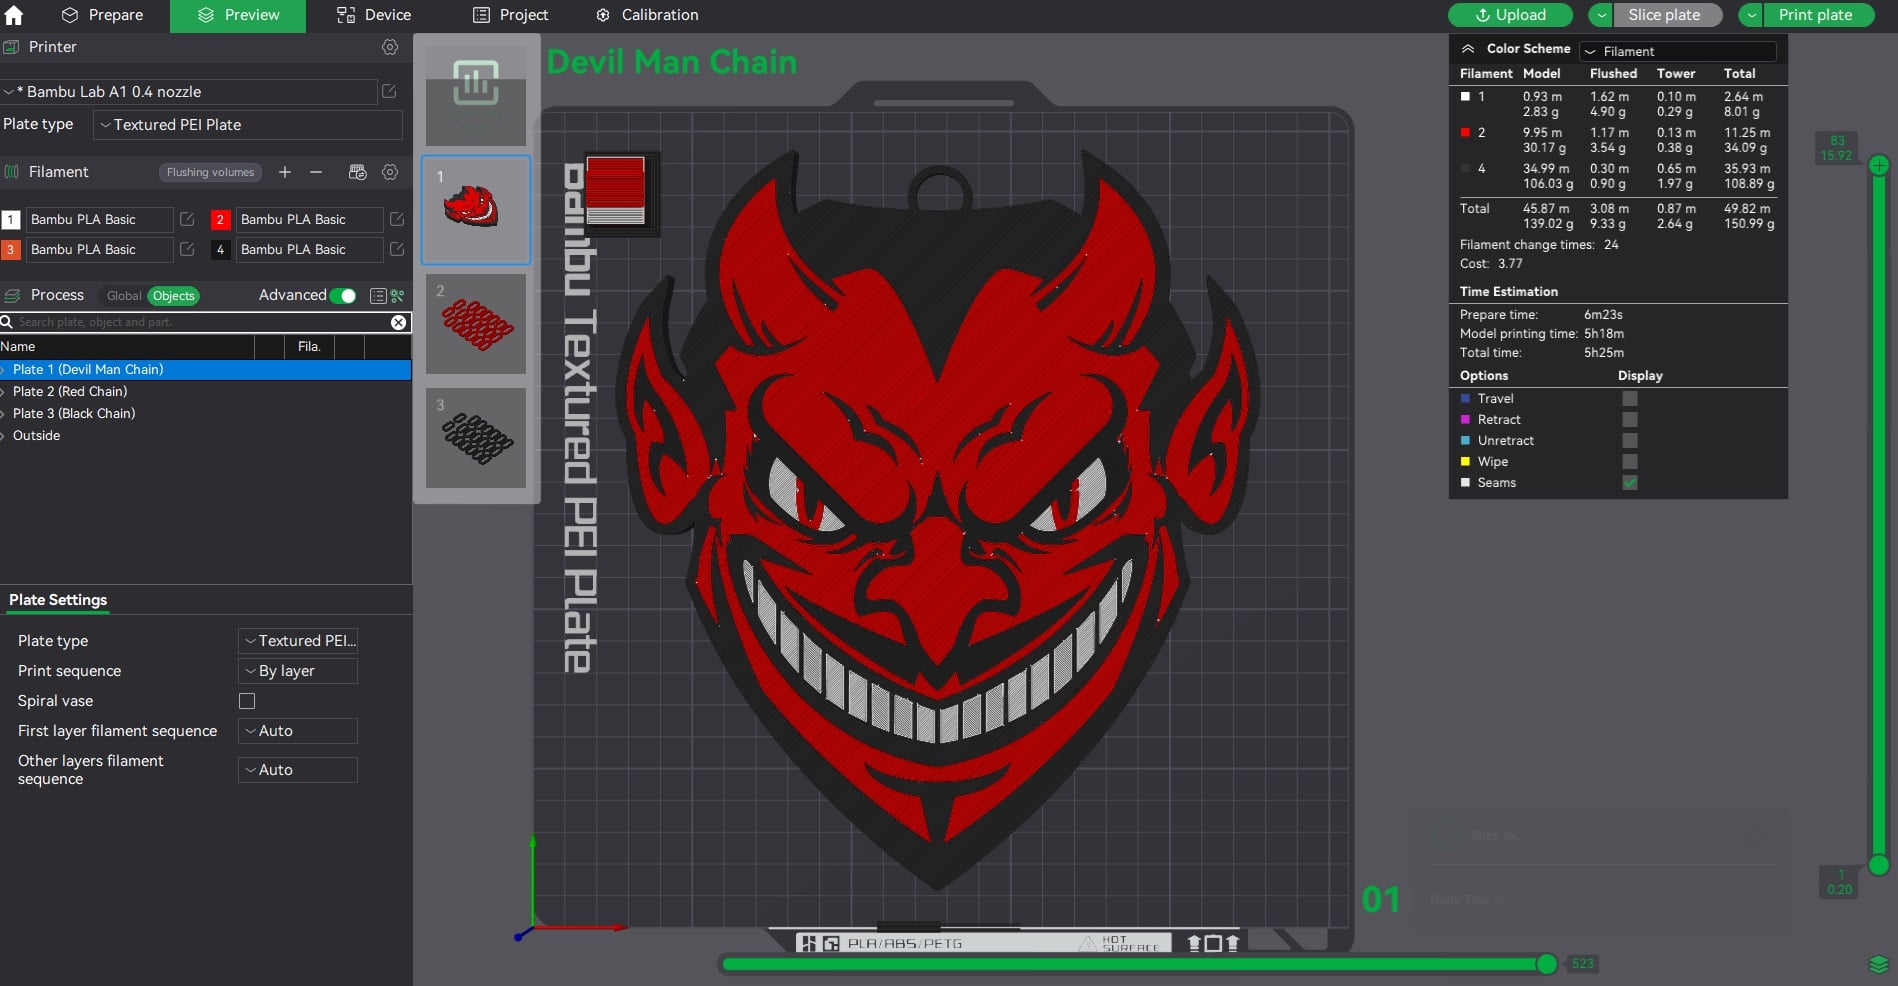Click the Upload button
The height and width of the screenshot is (986, 1898).
(1510, 15)
